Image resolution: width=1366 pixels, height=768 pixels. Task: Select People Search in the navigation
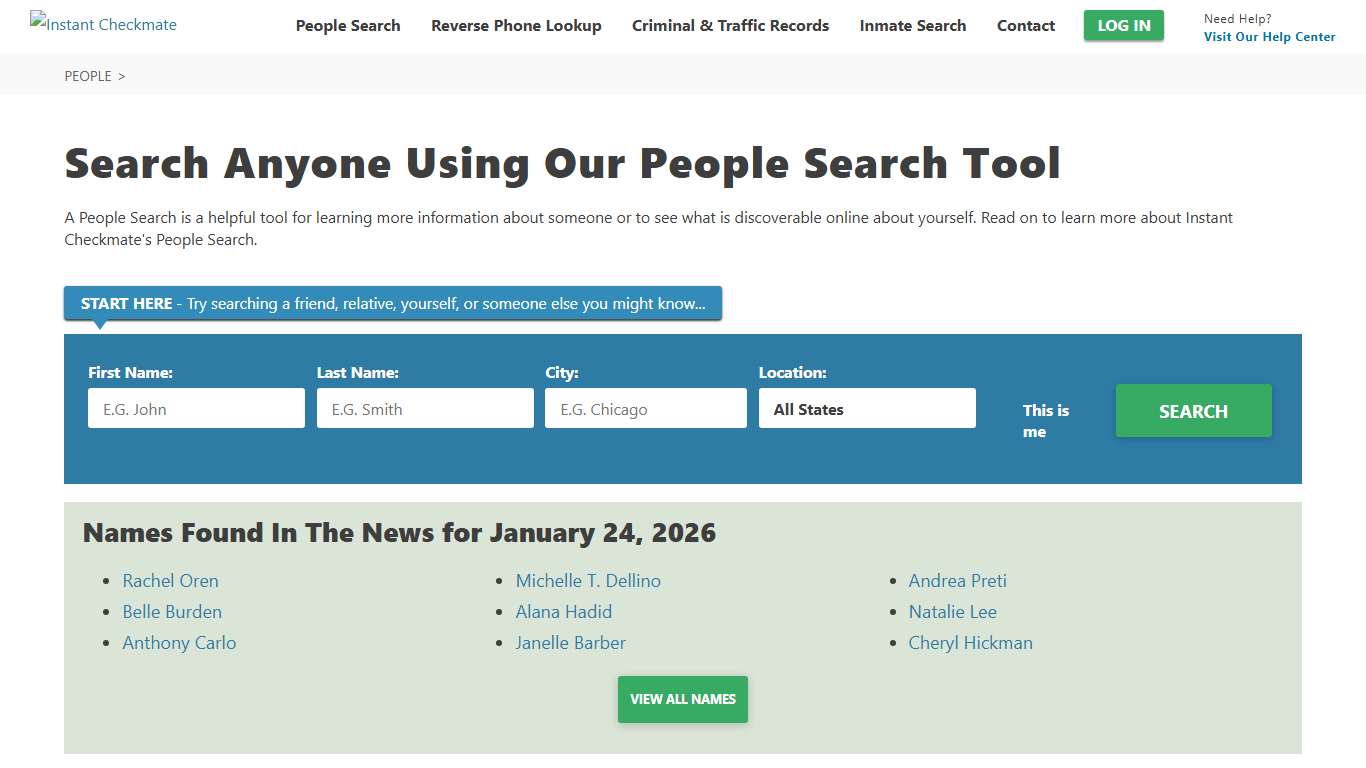(x=347, y=25)
